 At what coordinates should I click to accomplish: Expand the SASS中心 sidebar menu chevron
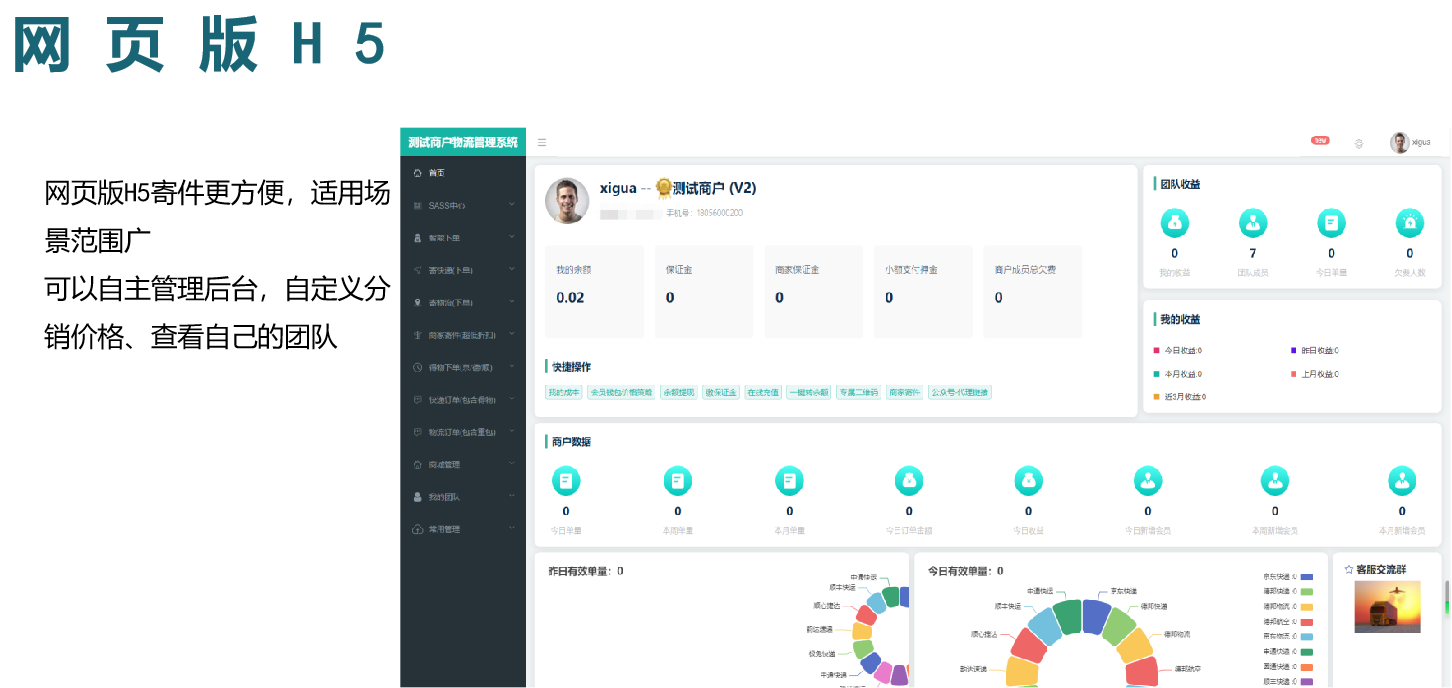(512, 205)
